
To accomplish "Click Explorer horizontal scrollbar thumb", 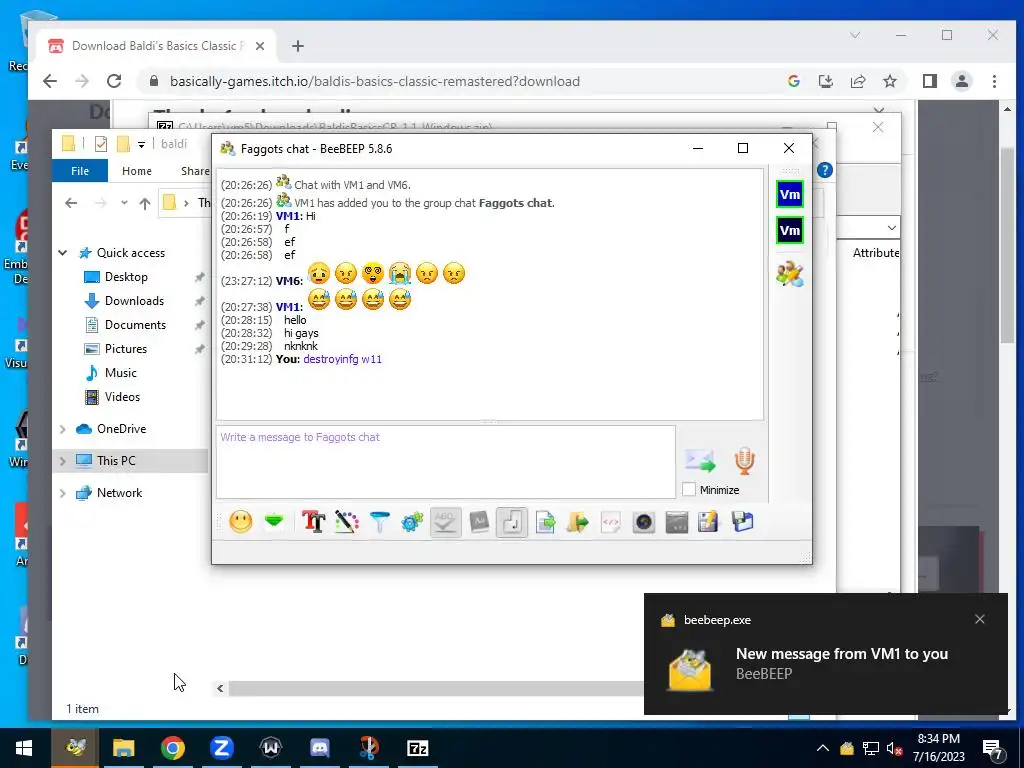I will pyautogui.click(x=436, y=688).
